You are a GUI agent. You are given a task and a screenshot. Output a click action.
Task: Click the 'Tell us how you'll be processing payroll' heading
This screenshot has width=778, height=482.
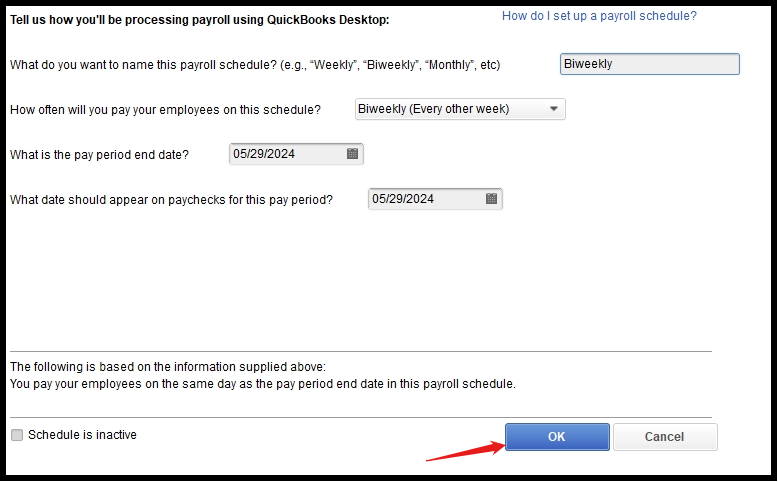[x=199, y=20]
